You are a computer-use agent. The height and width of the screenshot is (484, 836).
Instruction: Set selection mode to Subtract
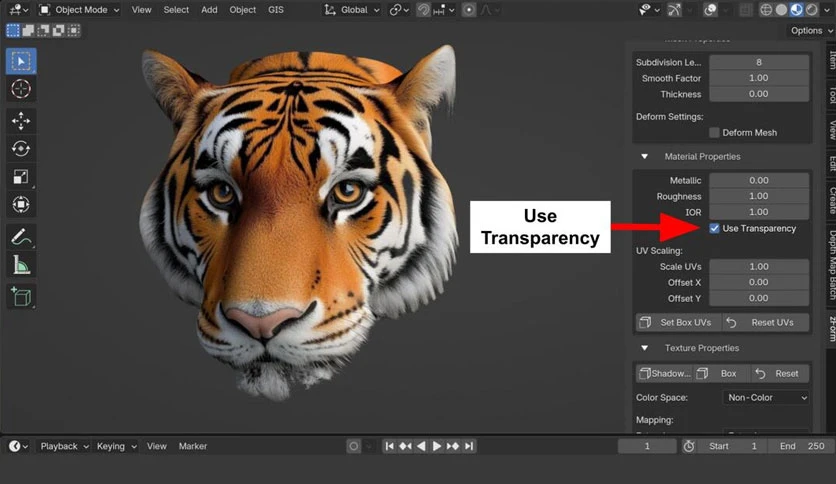(43, 30)
